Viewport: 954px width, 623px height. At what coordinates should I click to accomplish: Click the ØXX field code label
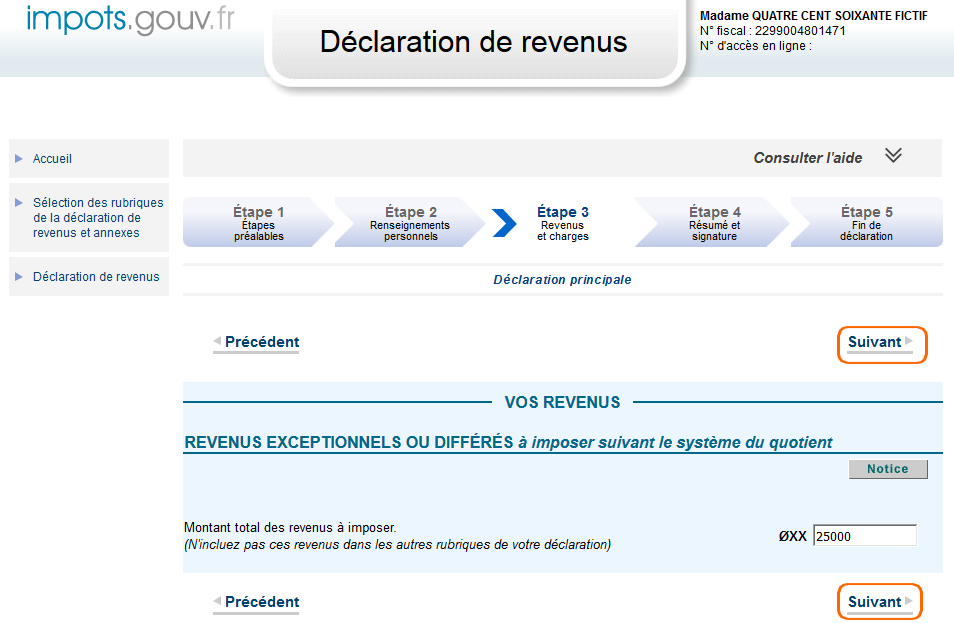click(792, 537)
